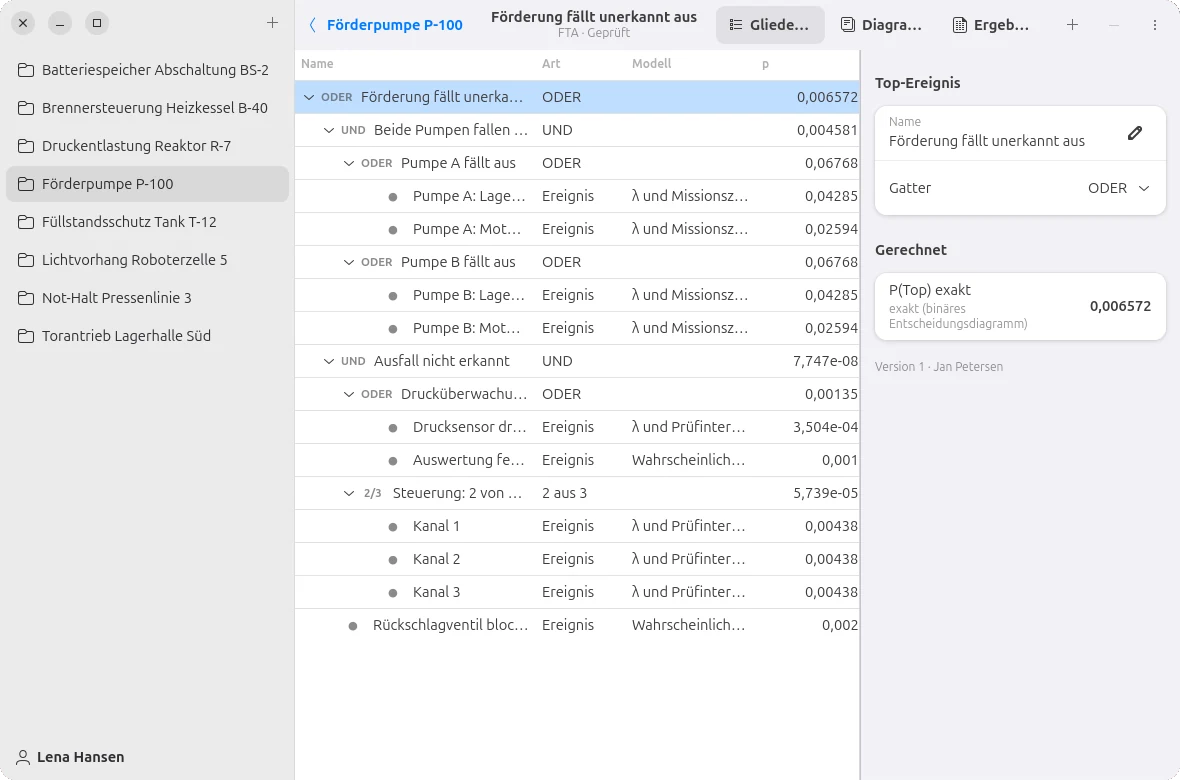Click the p value 0,004581
1180x780 pixels.
827,130
